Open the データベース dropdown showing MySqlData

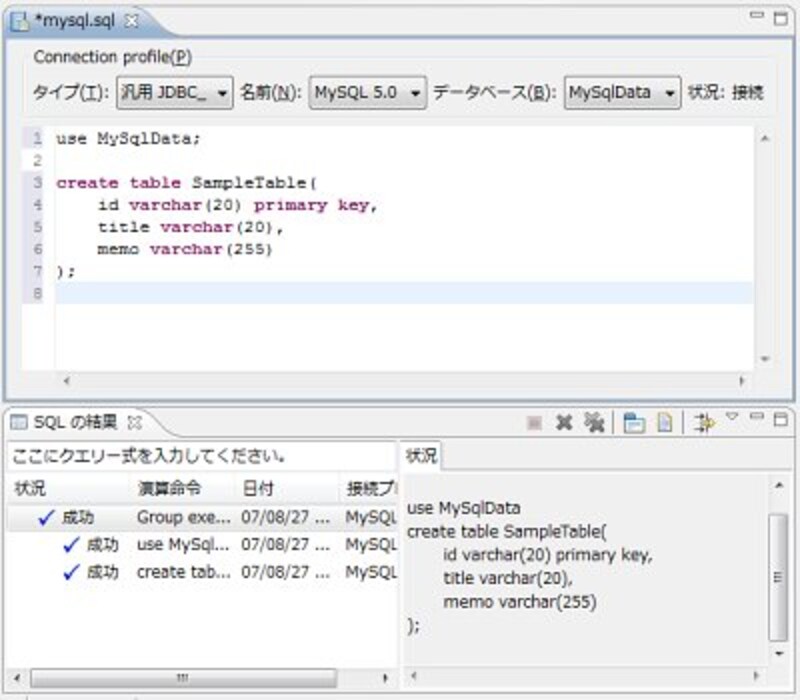coord(622,92)
